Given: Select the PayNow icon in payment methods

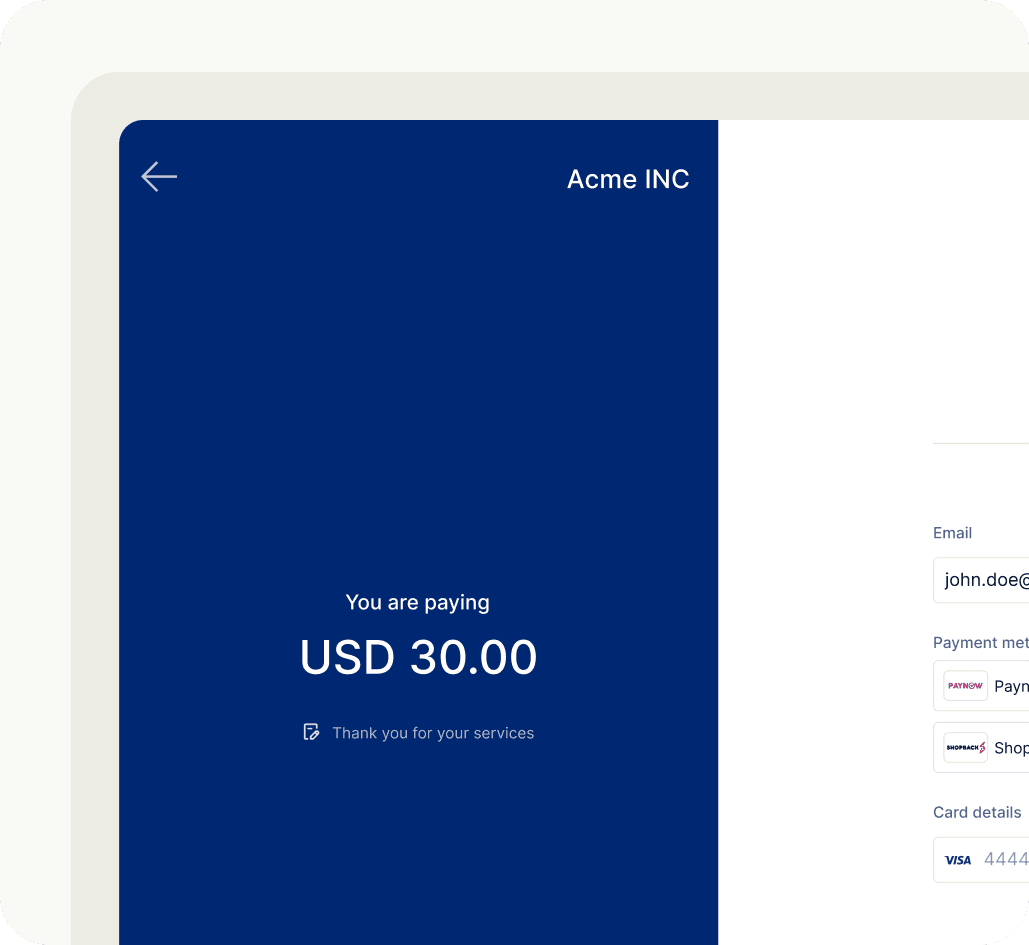Looking at the screenshot, I should tap(964, 685).
